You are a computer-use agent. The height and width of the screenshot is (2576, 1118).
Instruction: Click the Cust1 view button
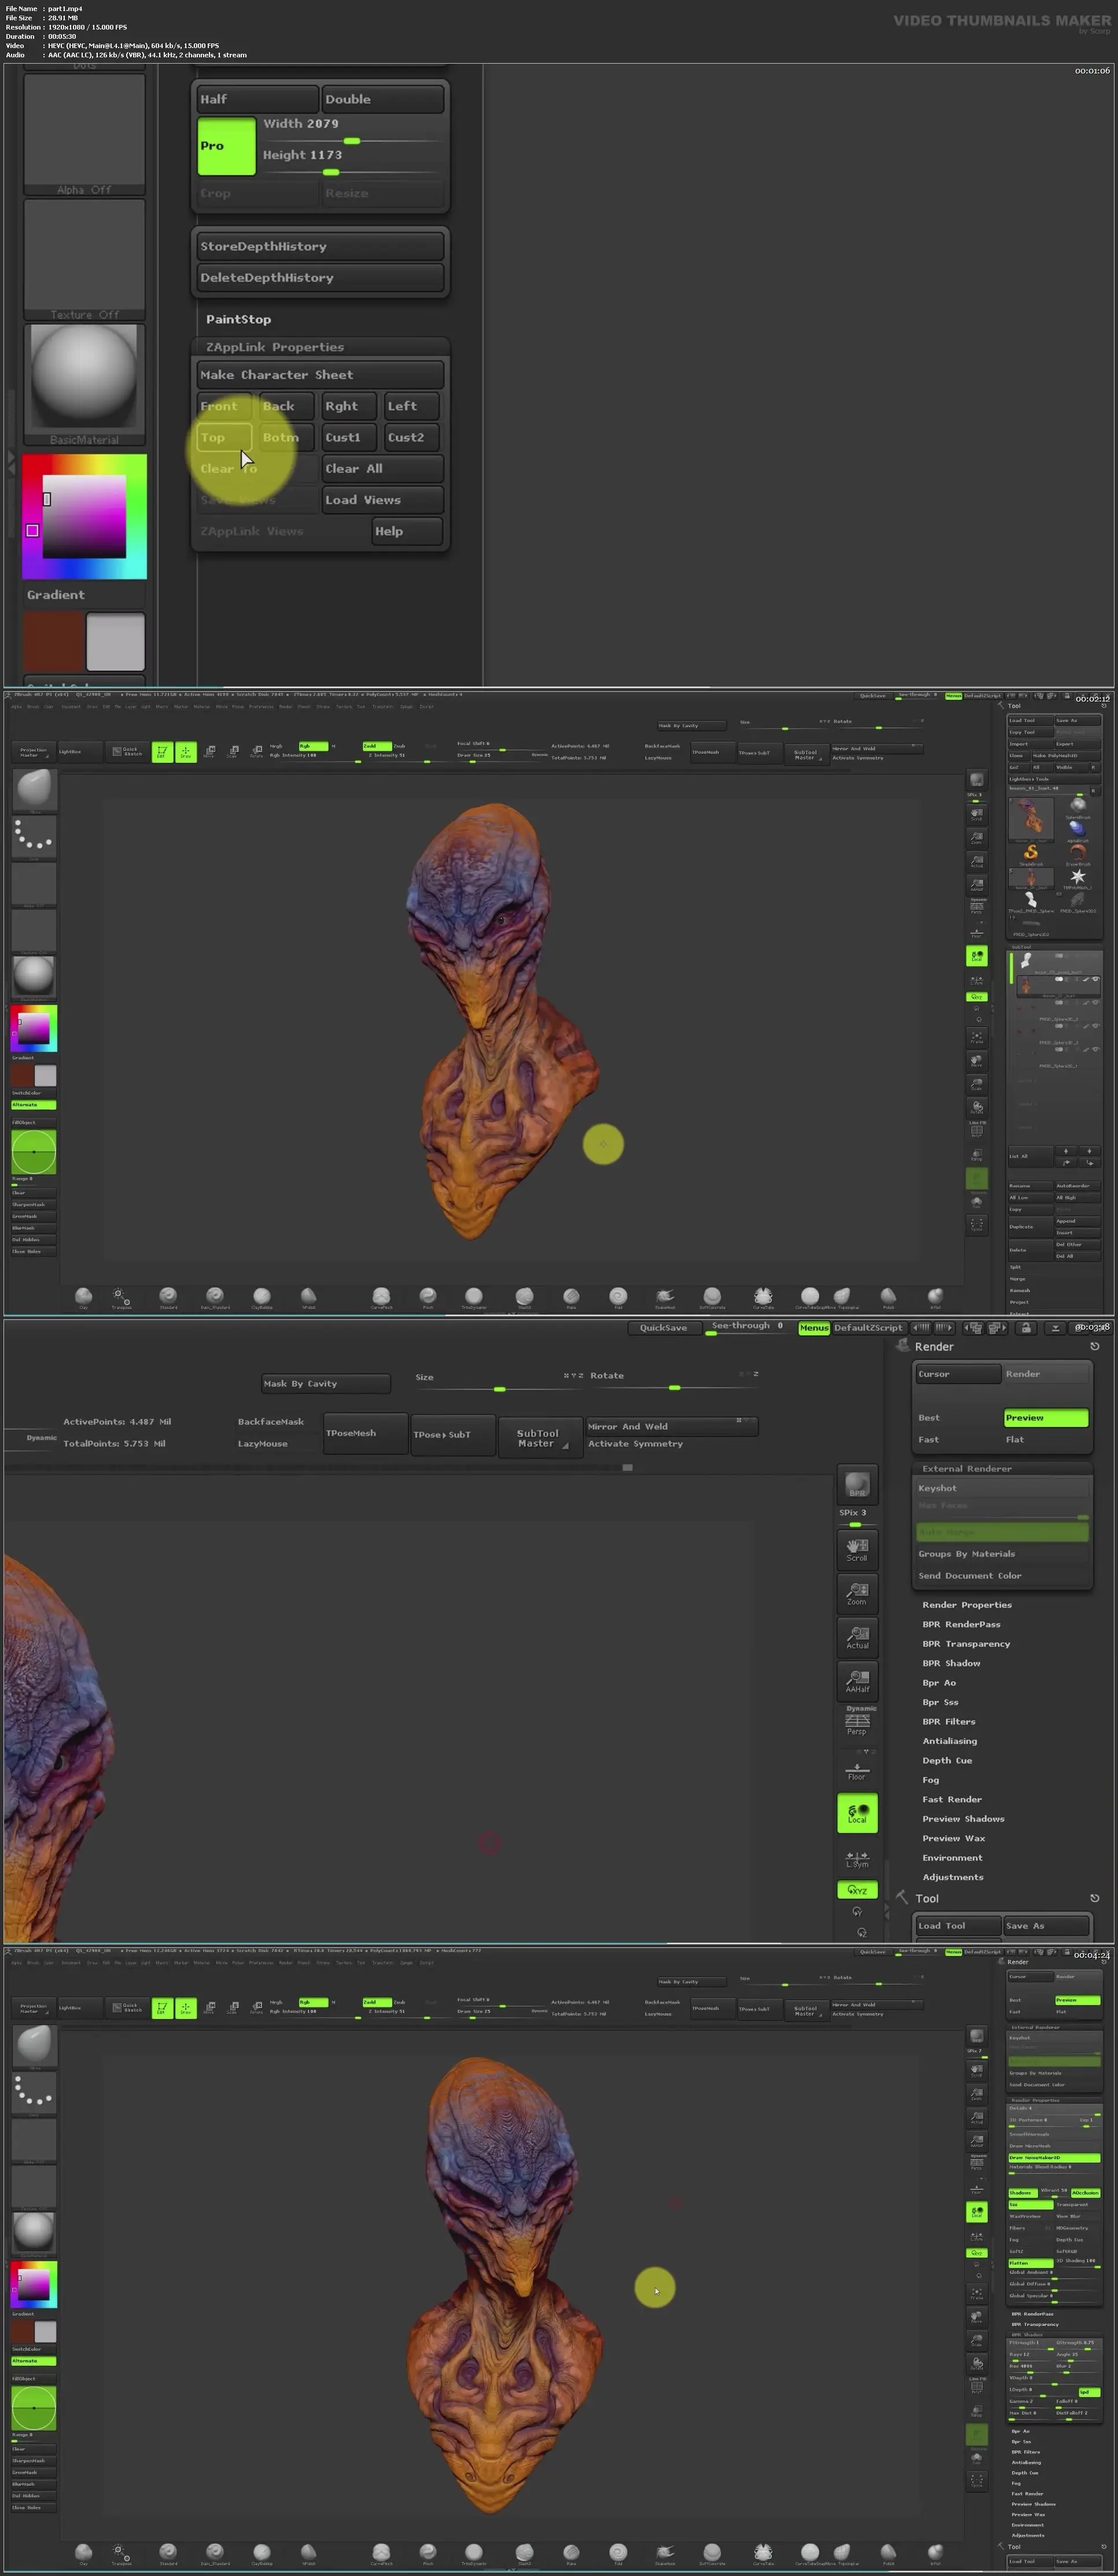pos(349,437)
